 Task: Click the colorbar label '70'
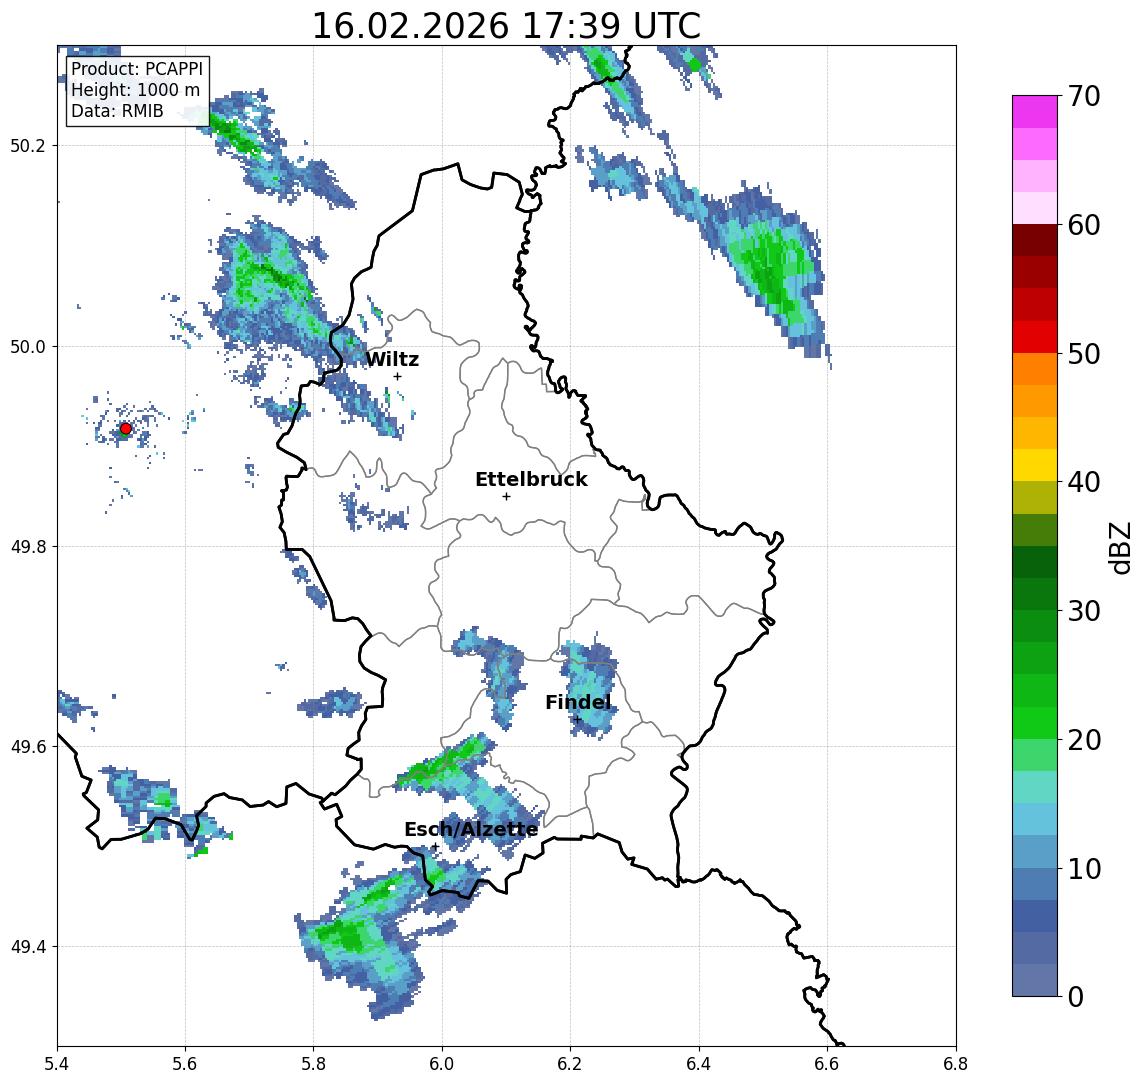point(1083,96)
